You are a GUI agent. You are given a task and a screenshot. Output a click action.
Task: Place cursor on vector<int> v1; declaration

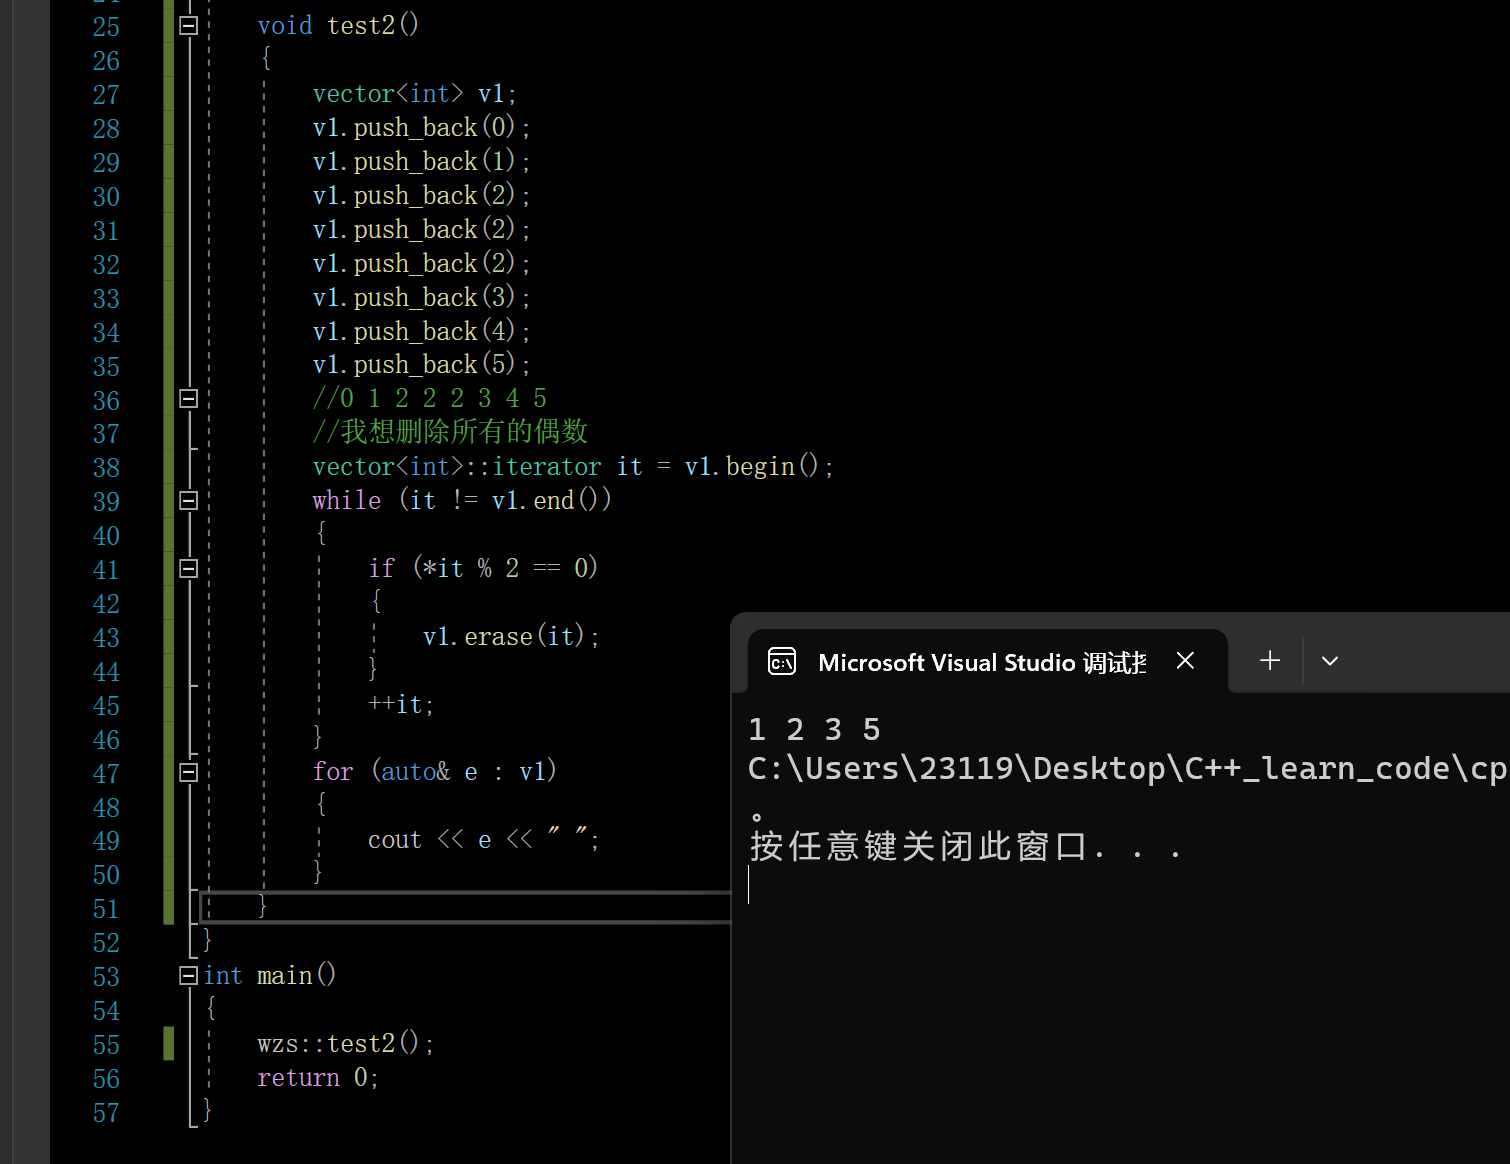[415, 94]
